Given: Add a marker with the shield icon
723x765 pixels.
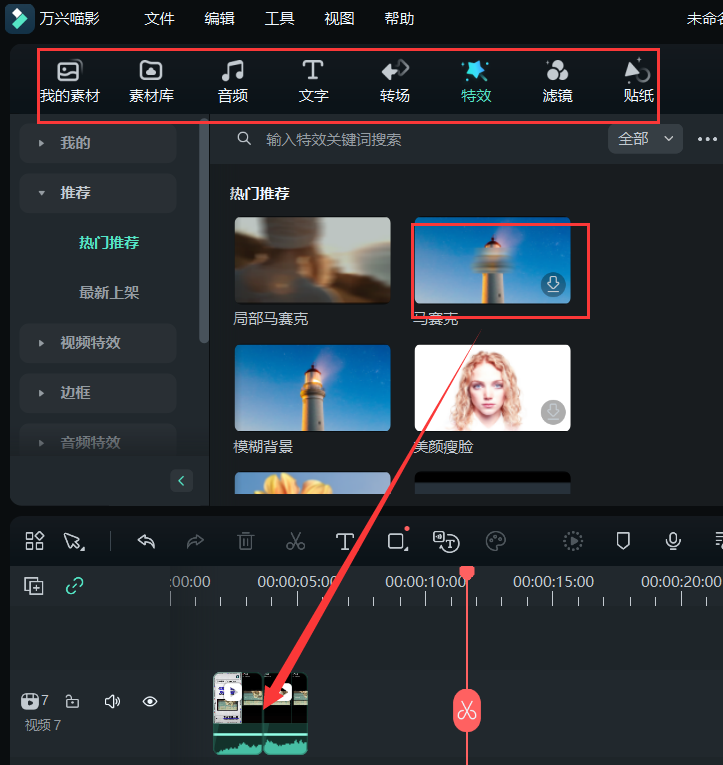Looking at the screenshot, I should coord(623,541).
